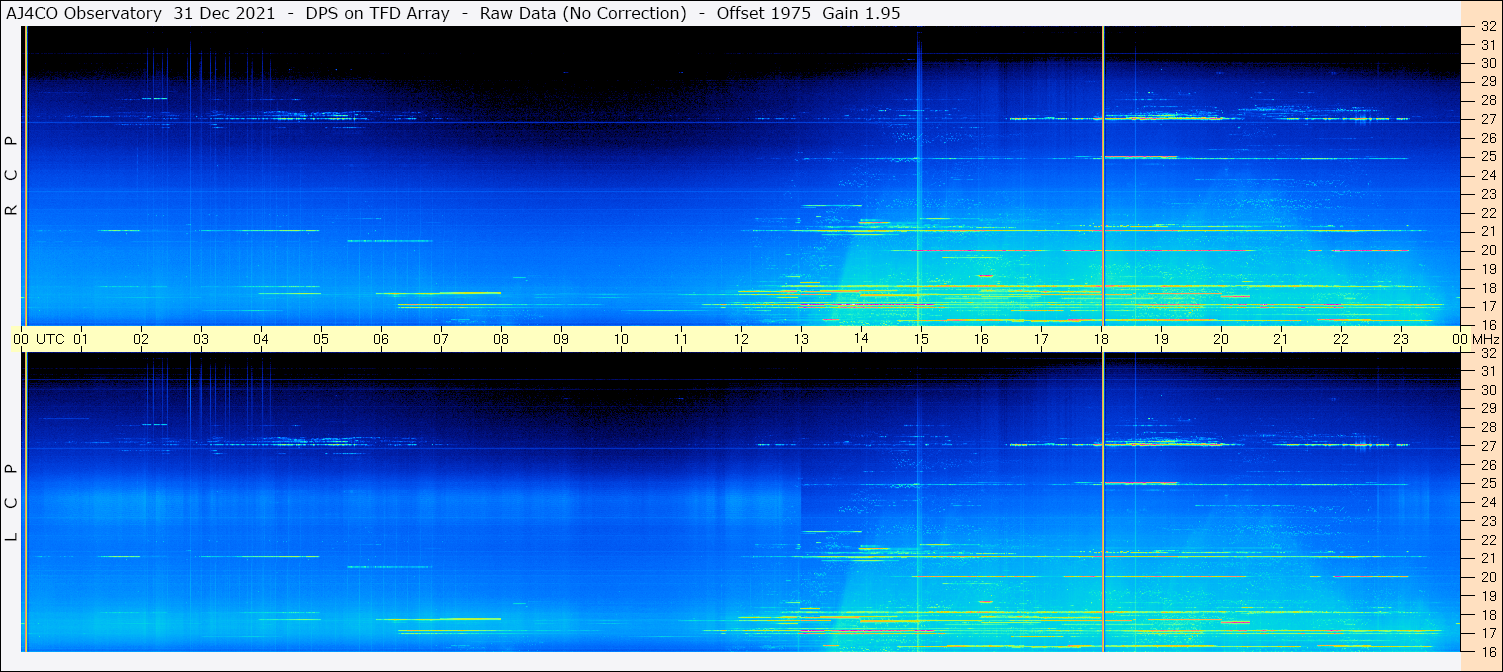The width and height of the screenshot is (1503, 672).
Task: Click the 27 MHz scale label in the LCP panel
Action: [x=1487, y=445]
